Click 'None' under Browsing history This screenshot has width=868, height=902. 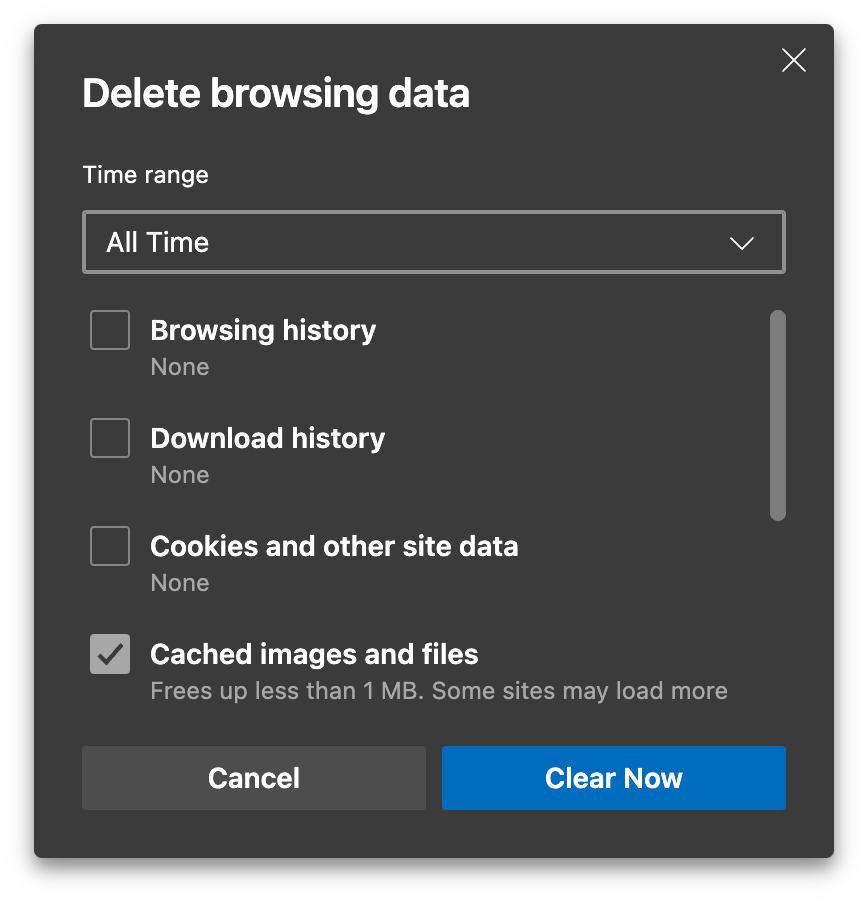(x=180, y=367)
